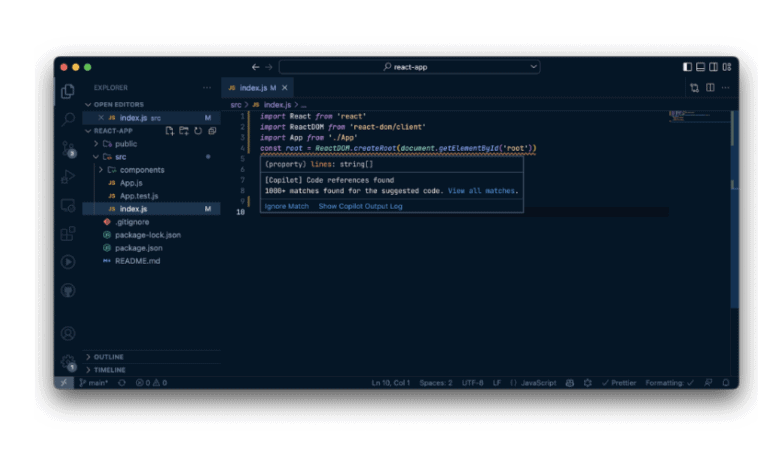Screen dimensions: 768x468
Task: Select index.js under src folder
Action: click(x=152, y=209)
